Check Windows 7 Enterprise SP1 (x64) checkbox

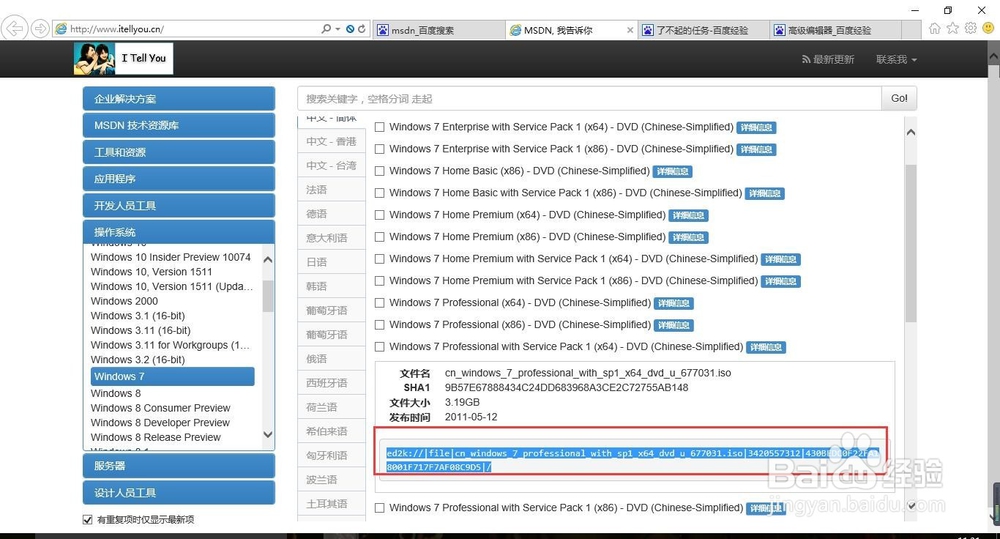pos(379,127)
